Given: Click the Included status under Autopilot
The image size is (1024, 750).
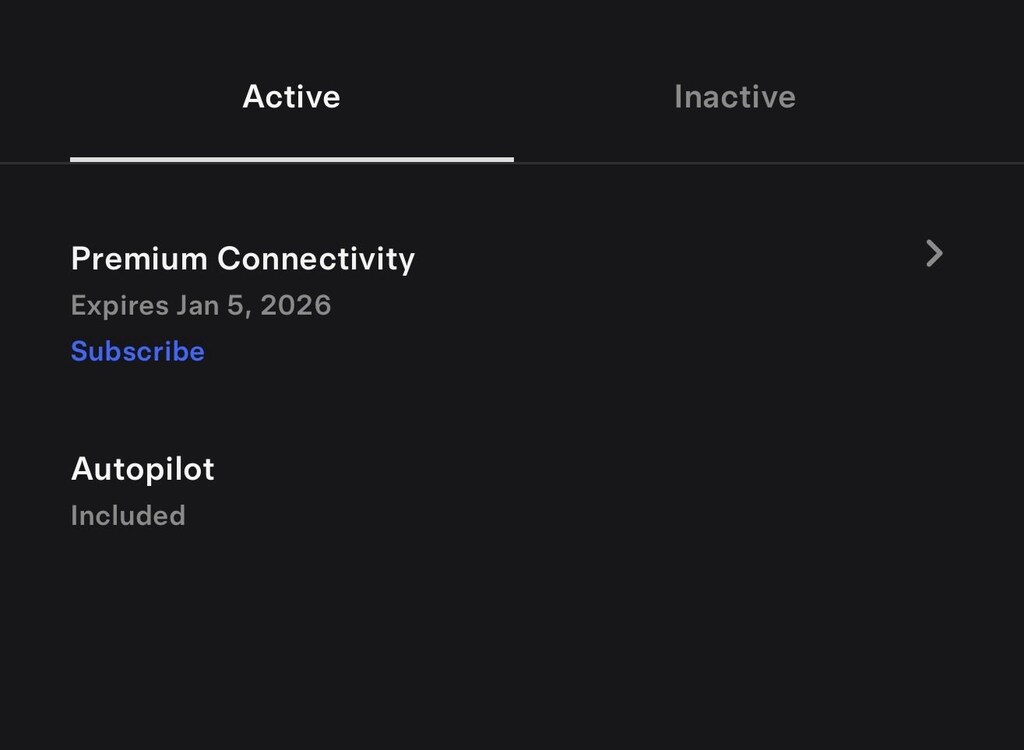Looking at the screenshot, I should coord(128,516).
